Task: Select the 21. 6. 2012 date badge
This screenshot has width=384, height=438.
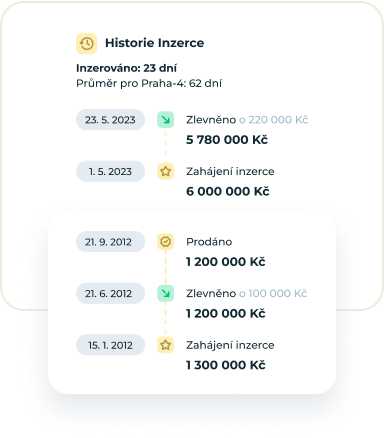Action: click(110, 293)
